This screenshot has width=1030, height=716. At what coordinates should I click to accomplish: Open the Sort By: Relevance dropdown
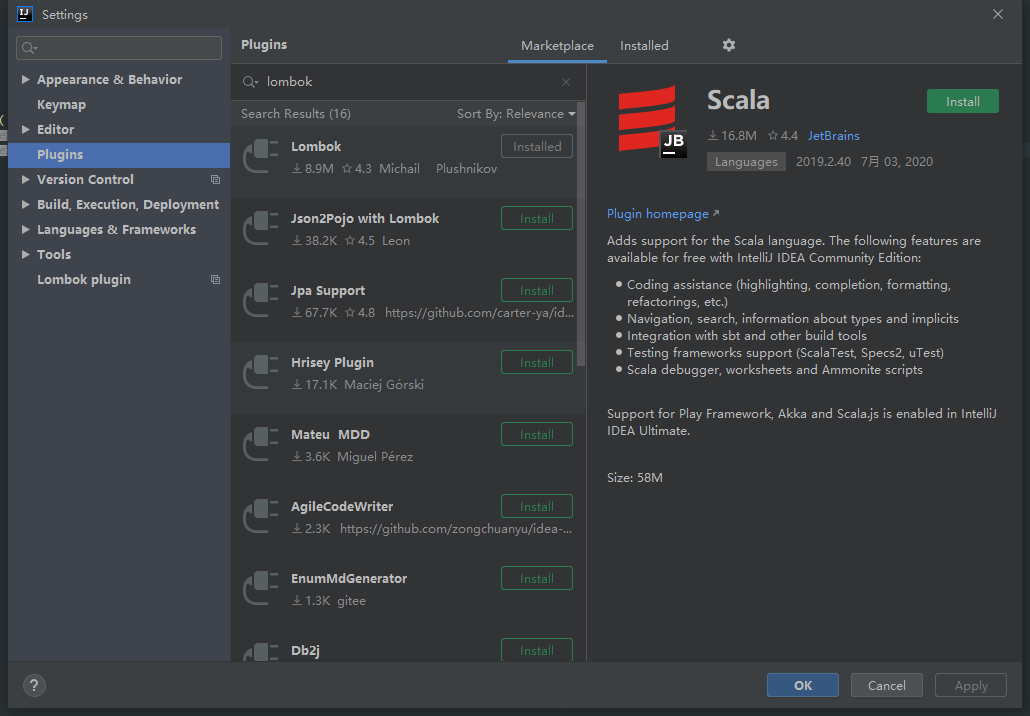pos(516,114)
